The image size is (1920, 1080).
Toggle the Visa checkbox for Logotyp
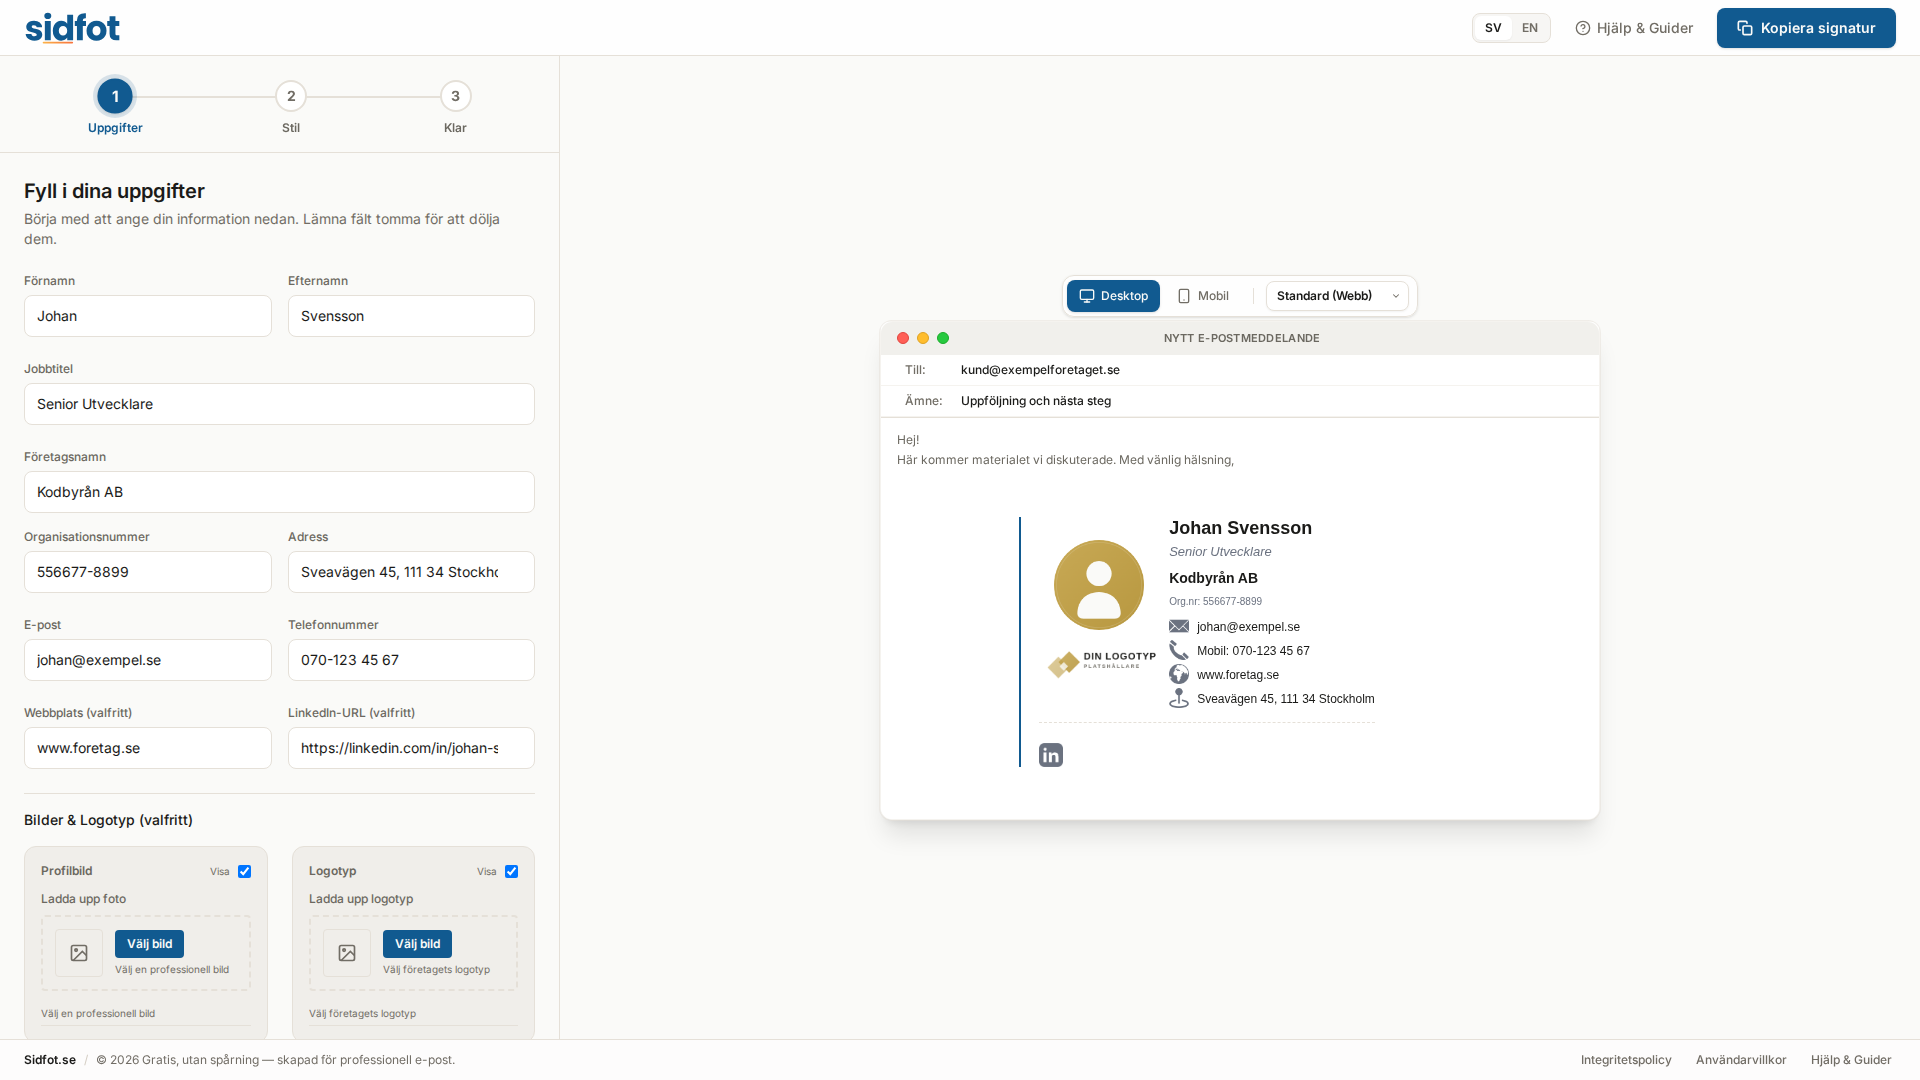pyautogui.click(x=511, y=871)
